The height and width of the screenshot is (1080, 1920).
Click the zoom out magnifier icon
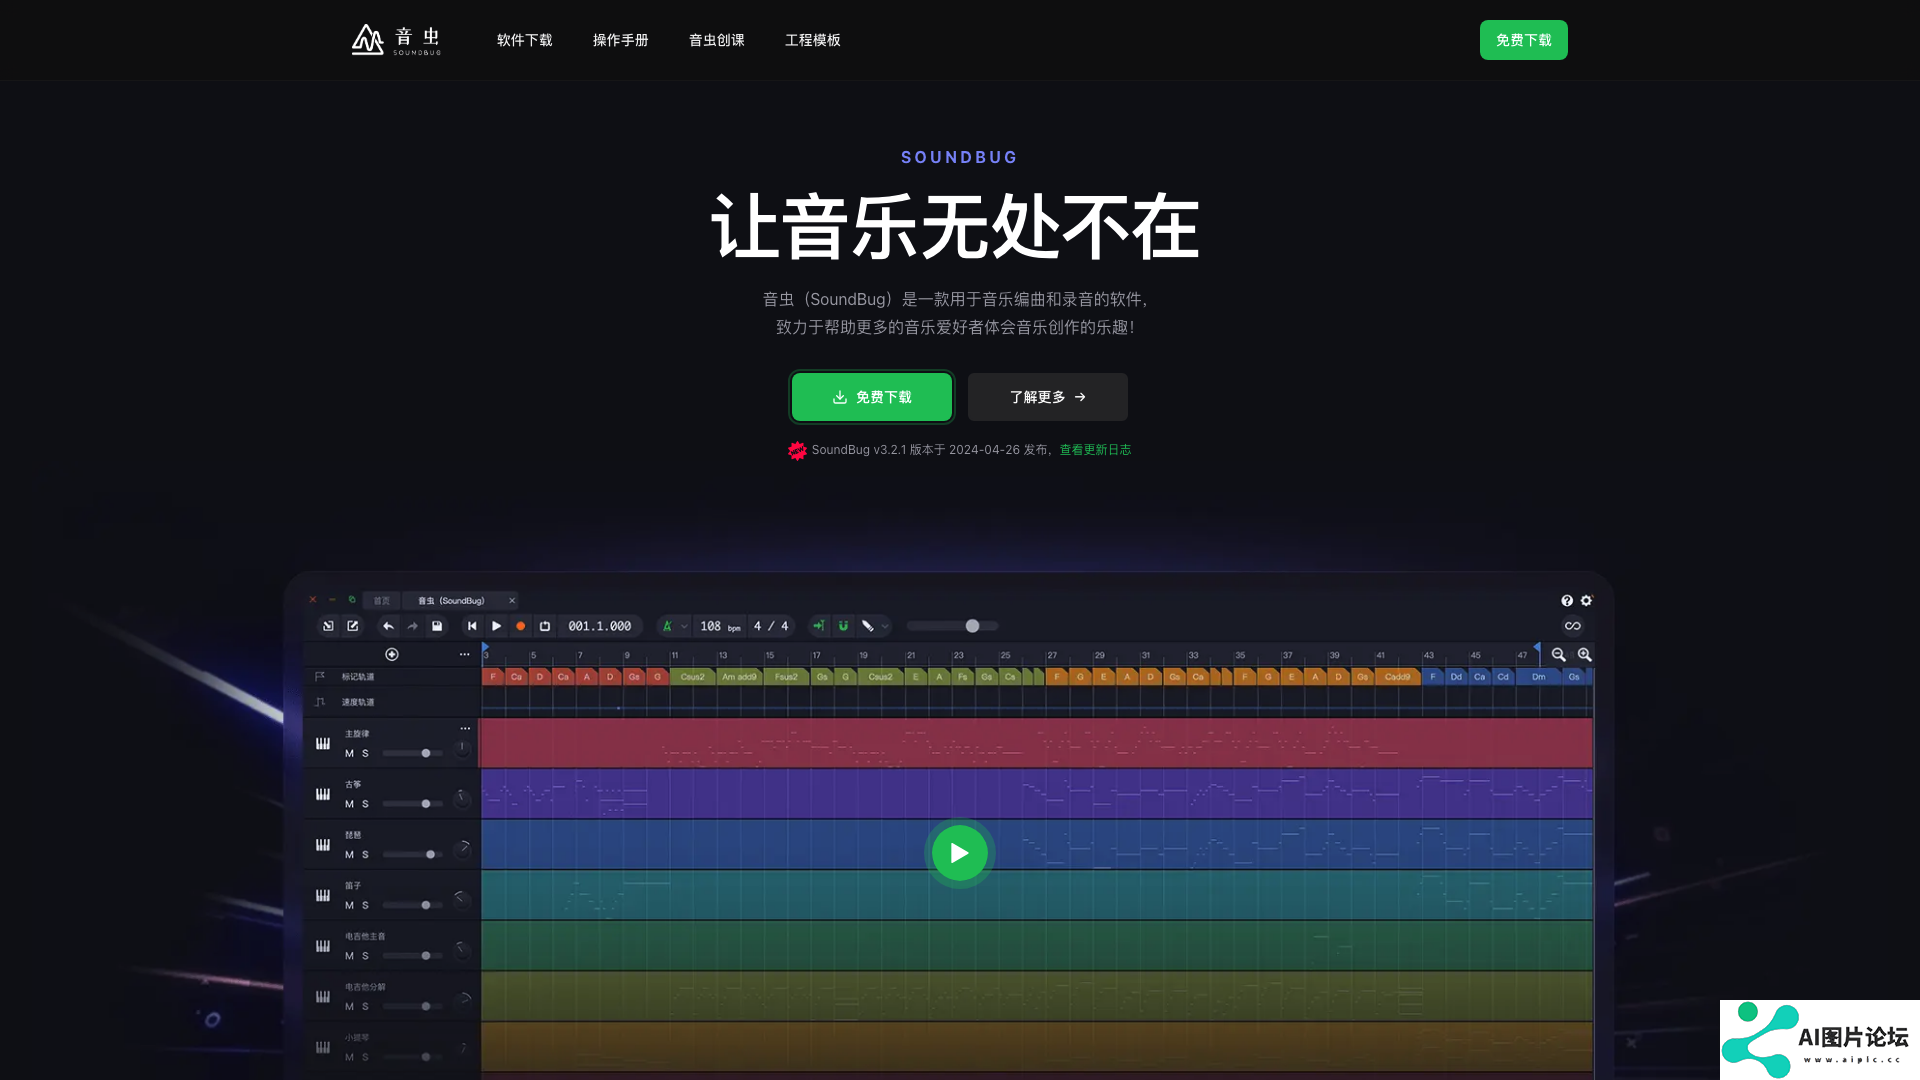coord(1559,654)
